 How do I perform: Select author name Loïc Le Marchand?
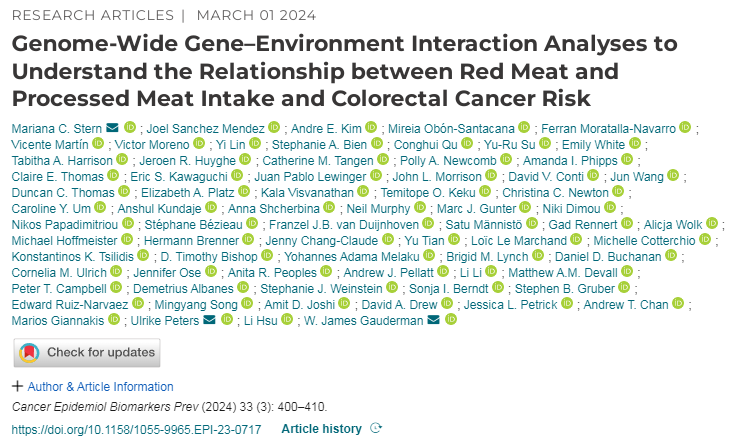coord(519,241)
